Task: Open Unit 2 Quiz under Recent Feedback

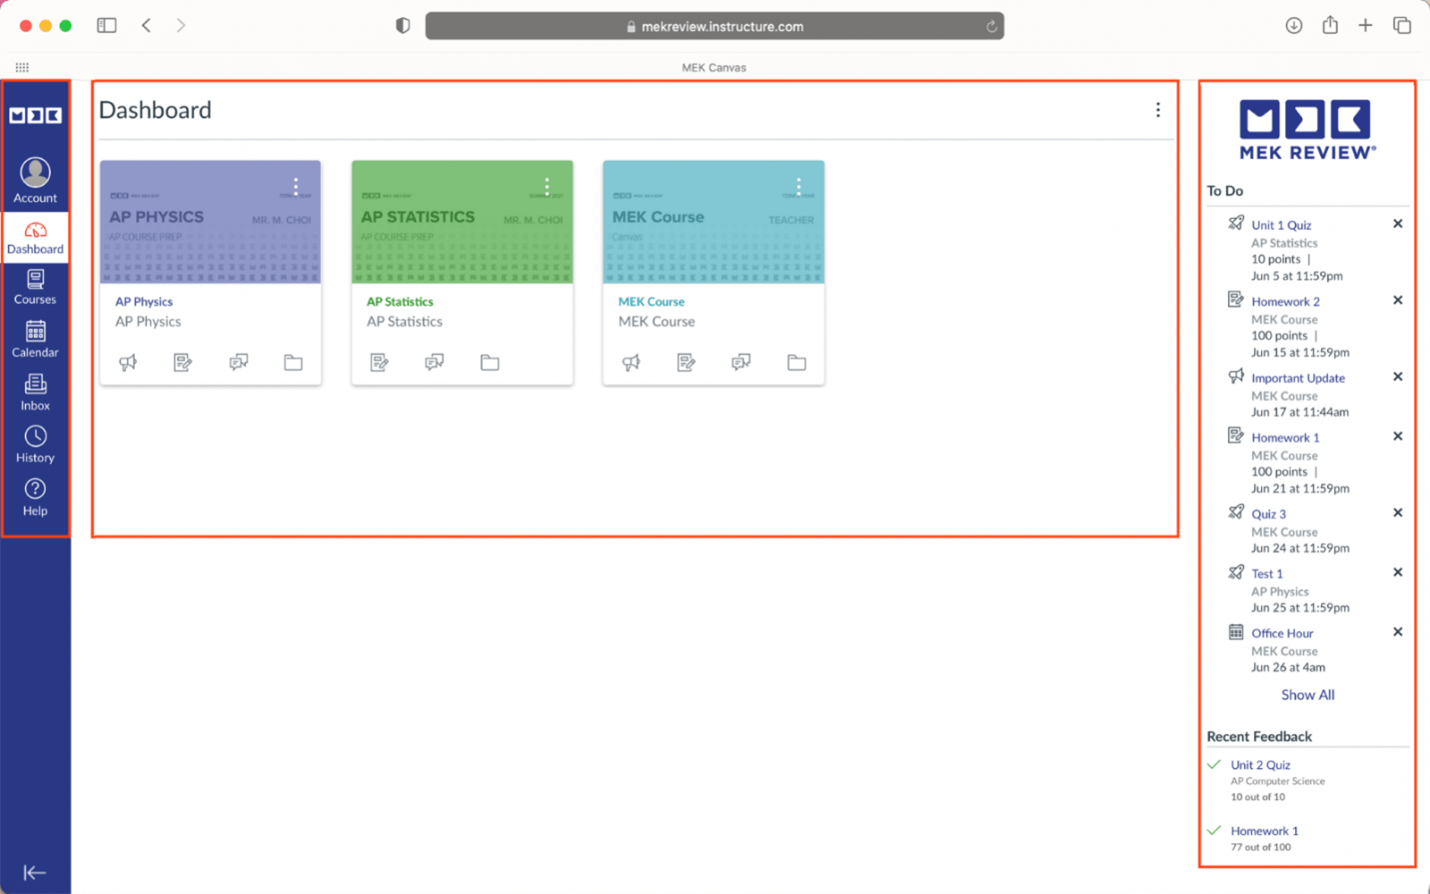Action: click(x=1260, y=764)
